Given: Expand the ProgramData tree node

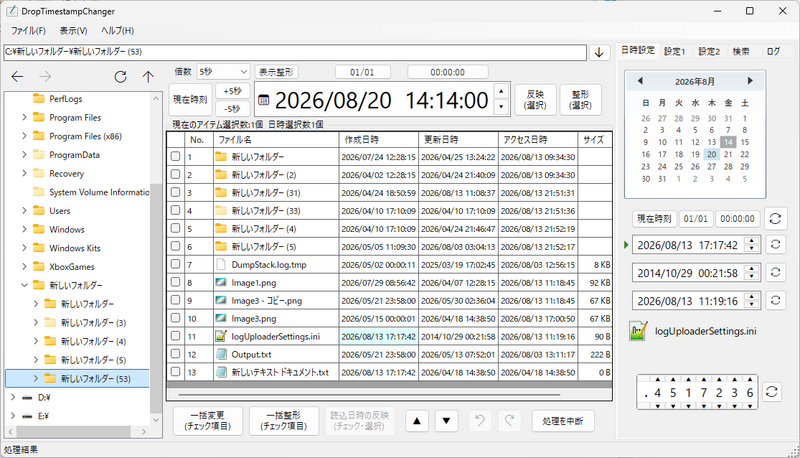Looking at the screenshot, I should (x=24, y=155).
